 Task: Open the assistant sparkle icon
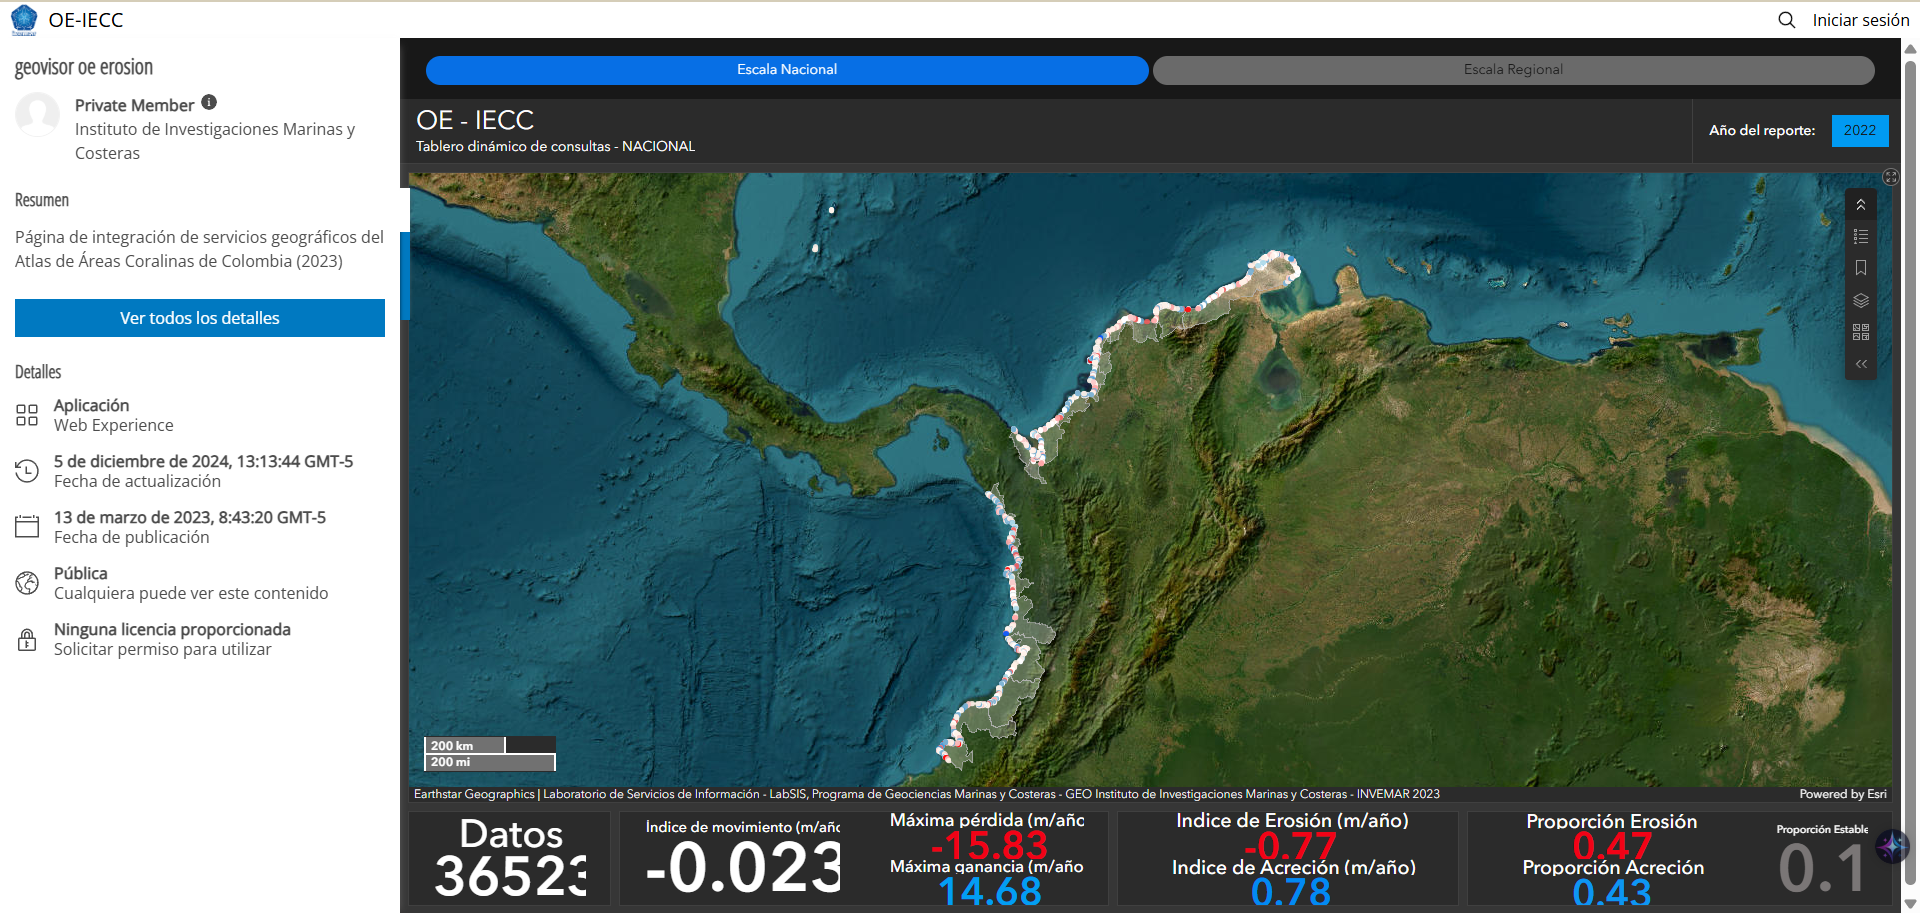[1891, 846]
